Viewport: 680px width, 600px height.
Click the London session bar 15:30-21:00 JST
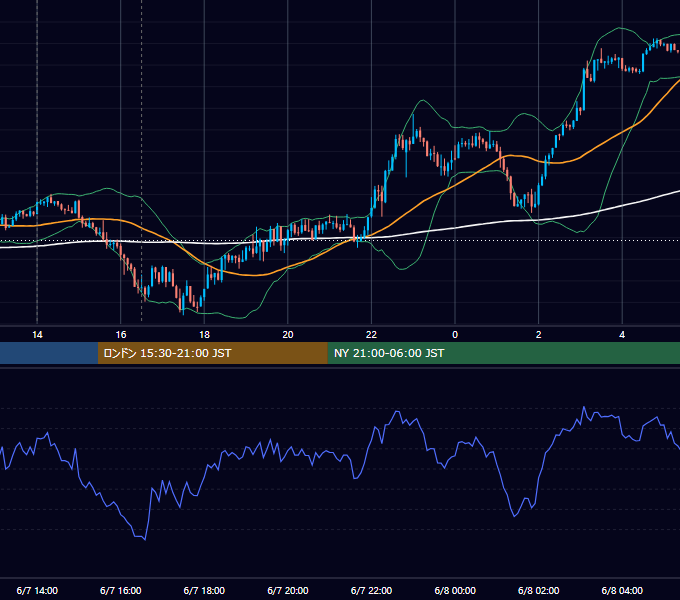click(x=212, y=353)
